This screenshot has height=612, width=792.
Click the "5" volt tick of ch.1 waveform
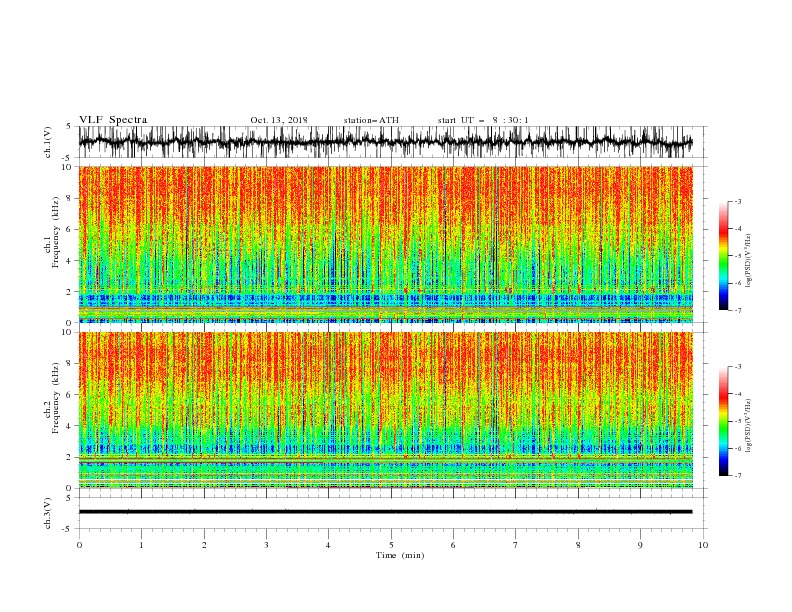(69, 126)
